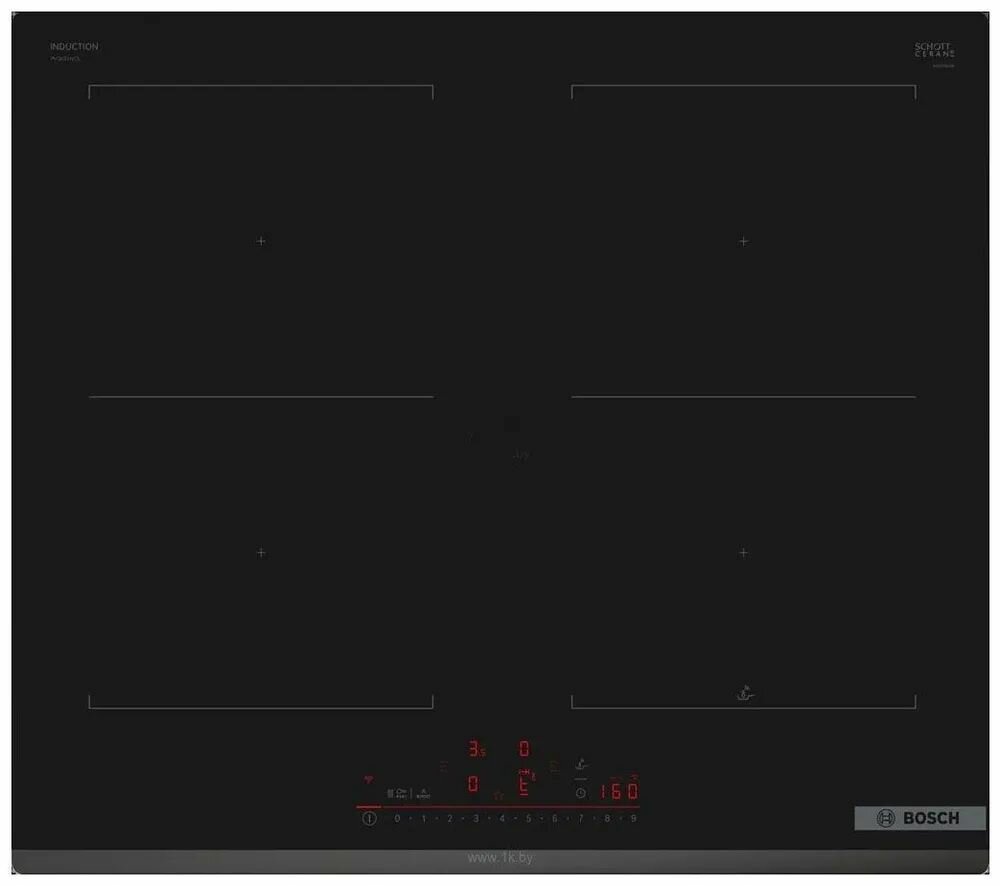The height and width of the screenshot is (886, 1000).
Task: Activate the PowerBoost function icon
Action: [x=423, y=793]
